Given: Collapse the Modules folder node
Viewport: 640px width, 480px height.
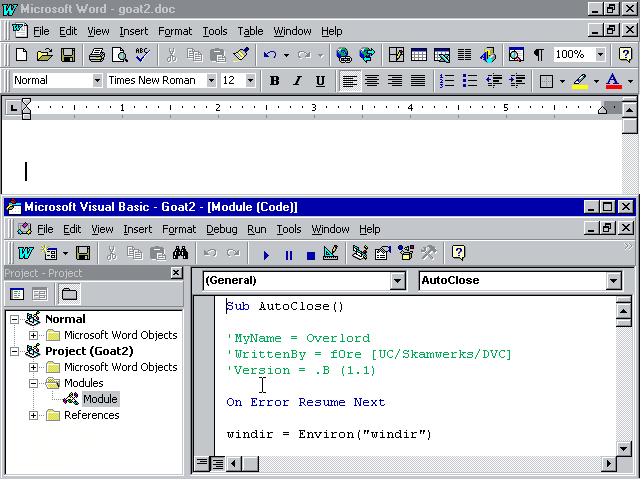Looking at the screenshot, I should (33, 383).
